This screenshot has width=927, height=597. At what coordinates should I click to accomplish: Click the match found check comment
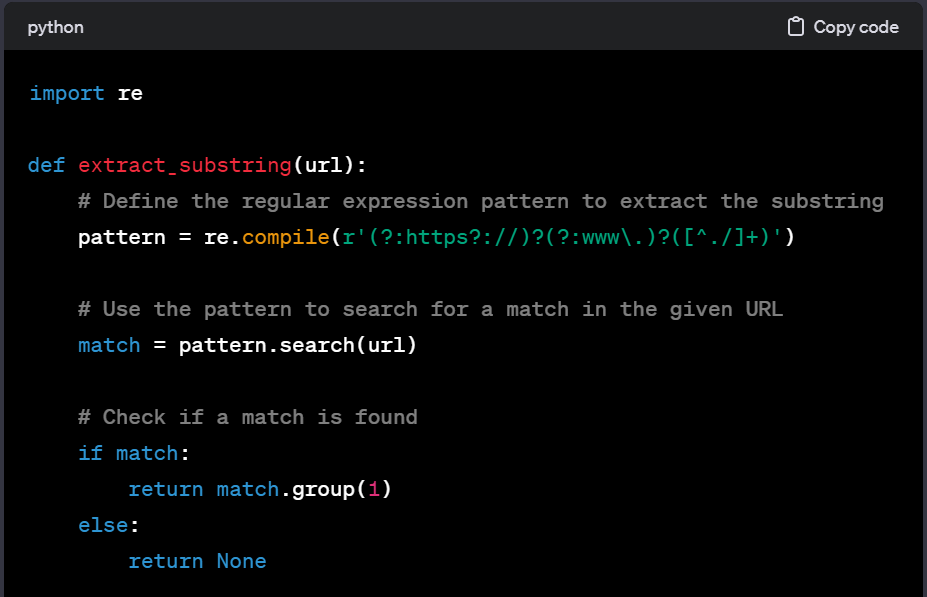click(x=246, y=417)
